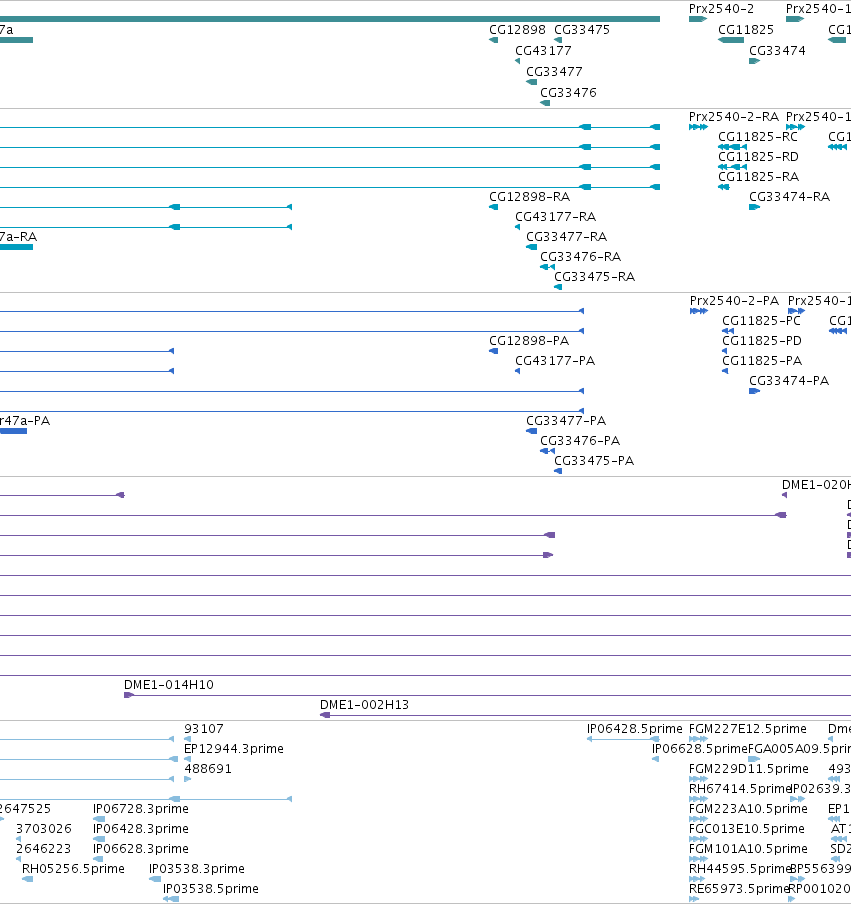Click the Prx2540-2 gene label
851x904 pixels.
721,9
